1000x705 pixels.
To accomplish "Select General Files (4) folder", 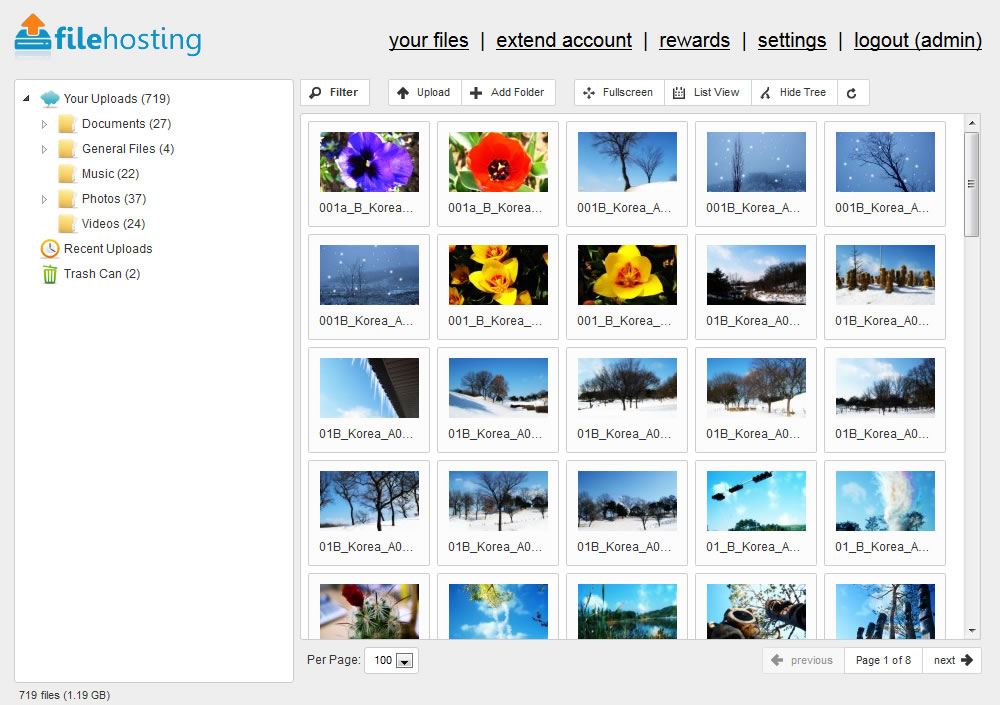I will point(128,149).
